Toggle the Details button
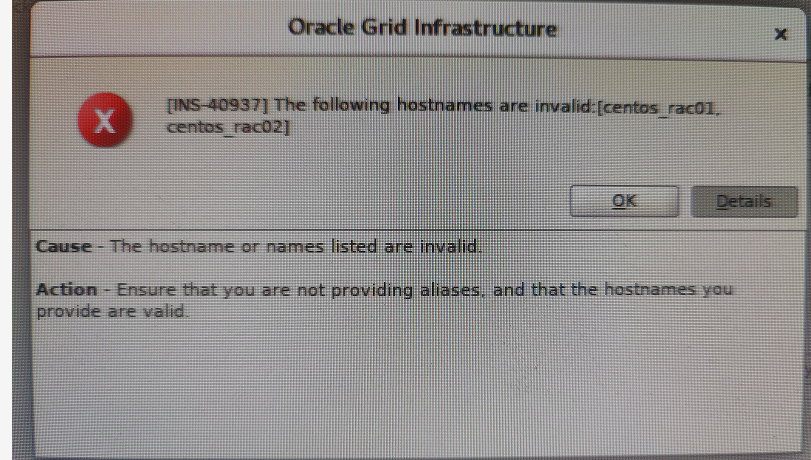Image resolution: width=811 pixels, height=460 pixels. [744, 201]
